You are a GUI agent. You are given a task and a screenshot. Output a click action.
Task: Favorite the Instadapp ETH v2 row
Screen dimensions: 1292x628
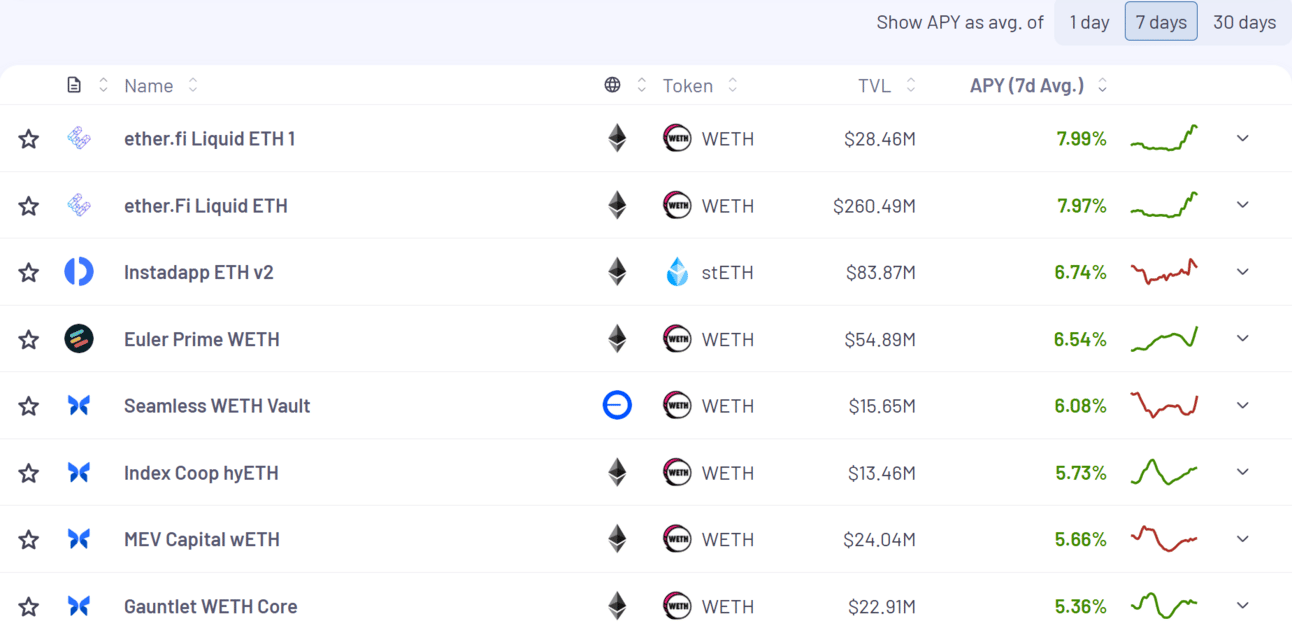click(x=29, y=272)
